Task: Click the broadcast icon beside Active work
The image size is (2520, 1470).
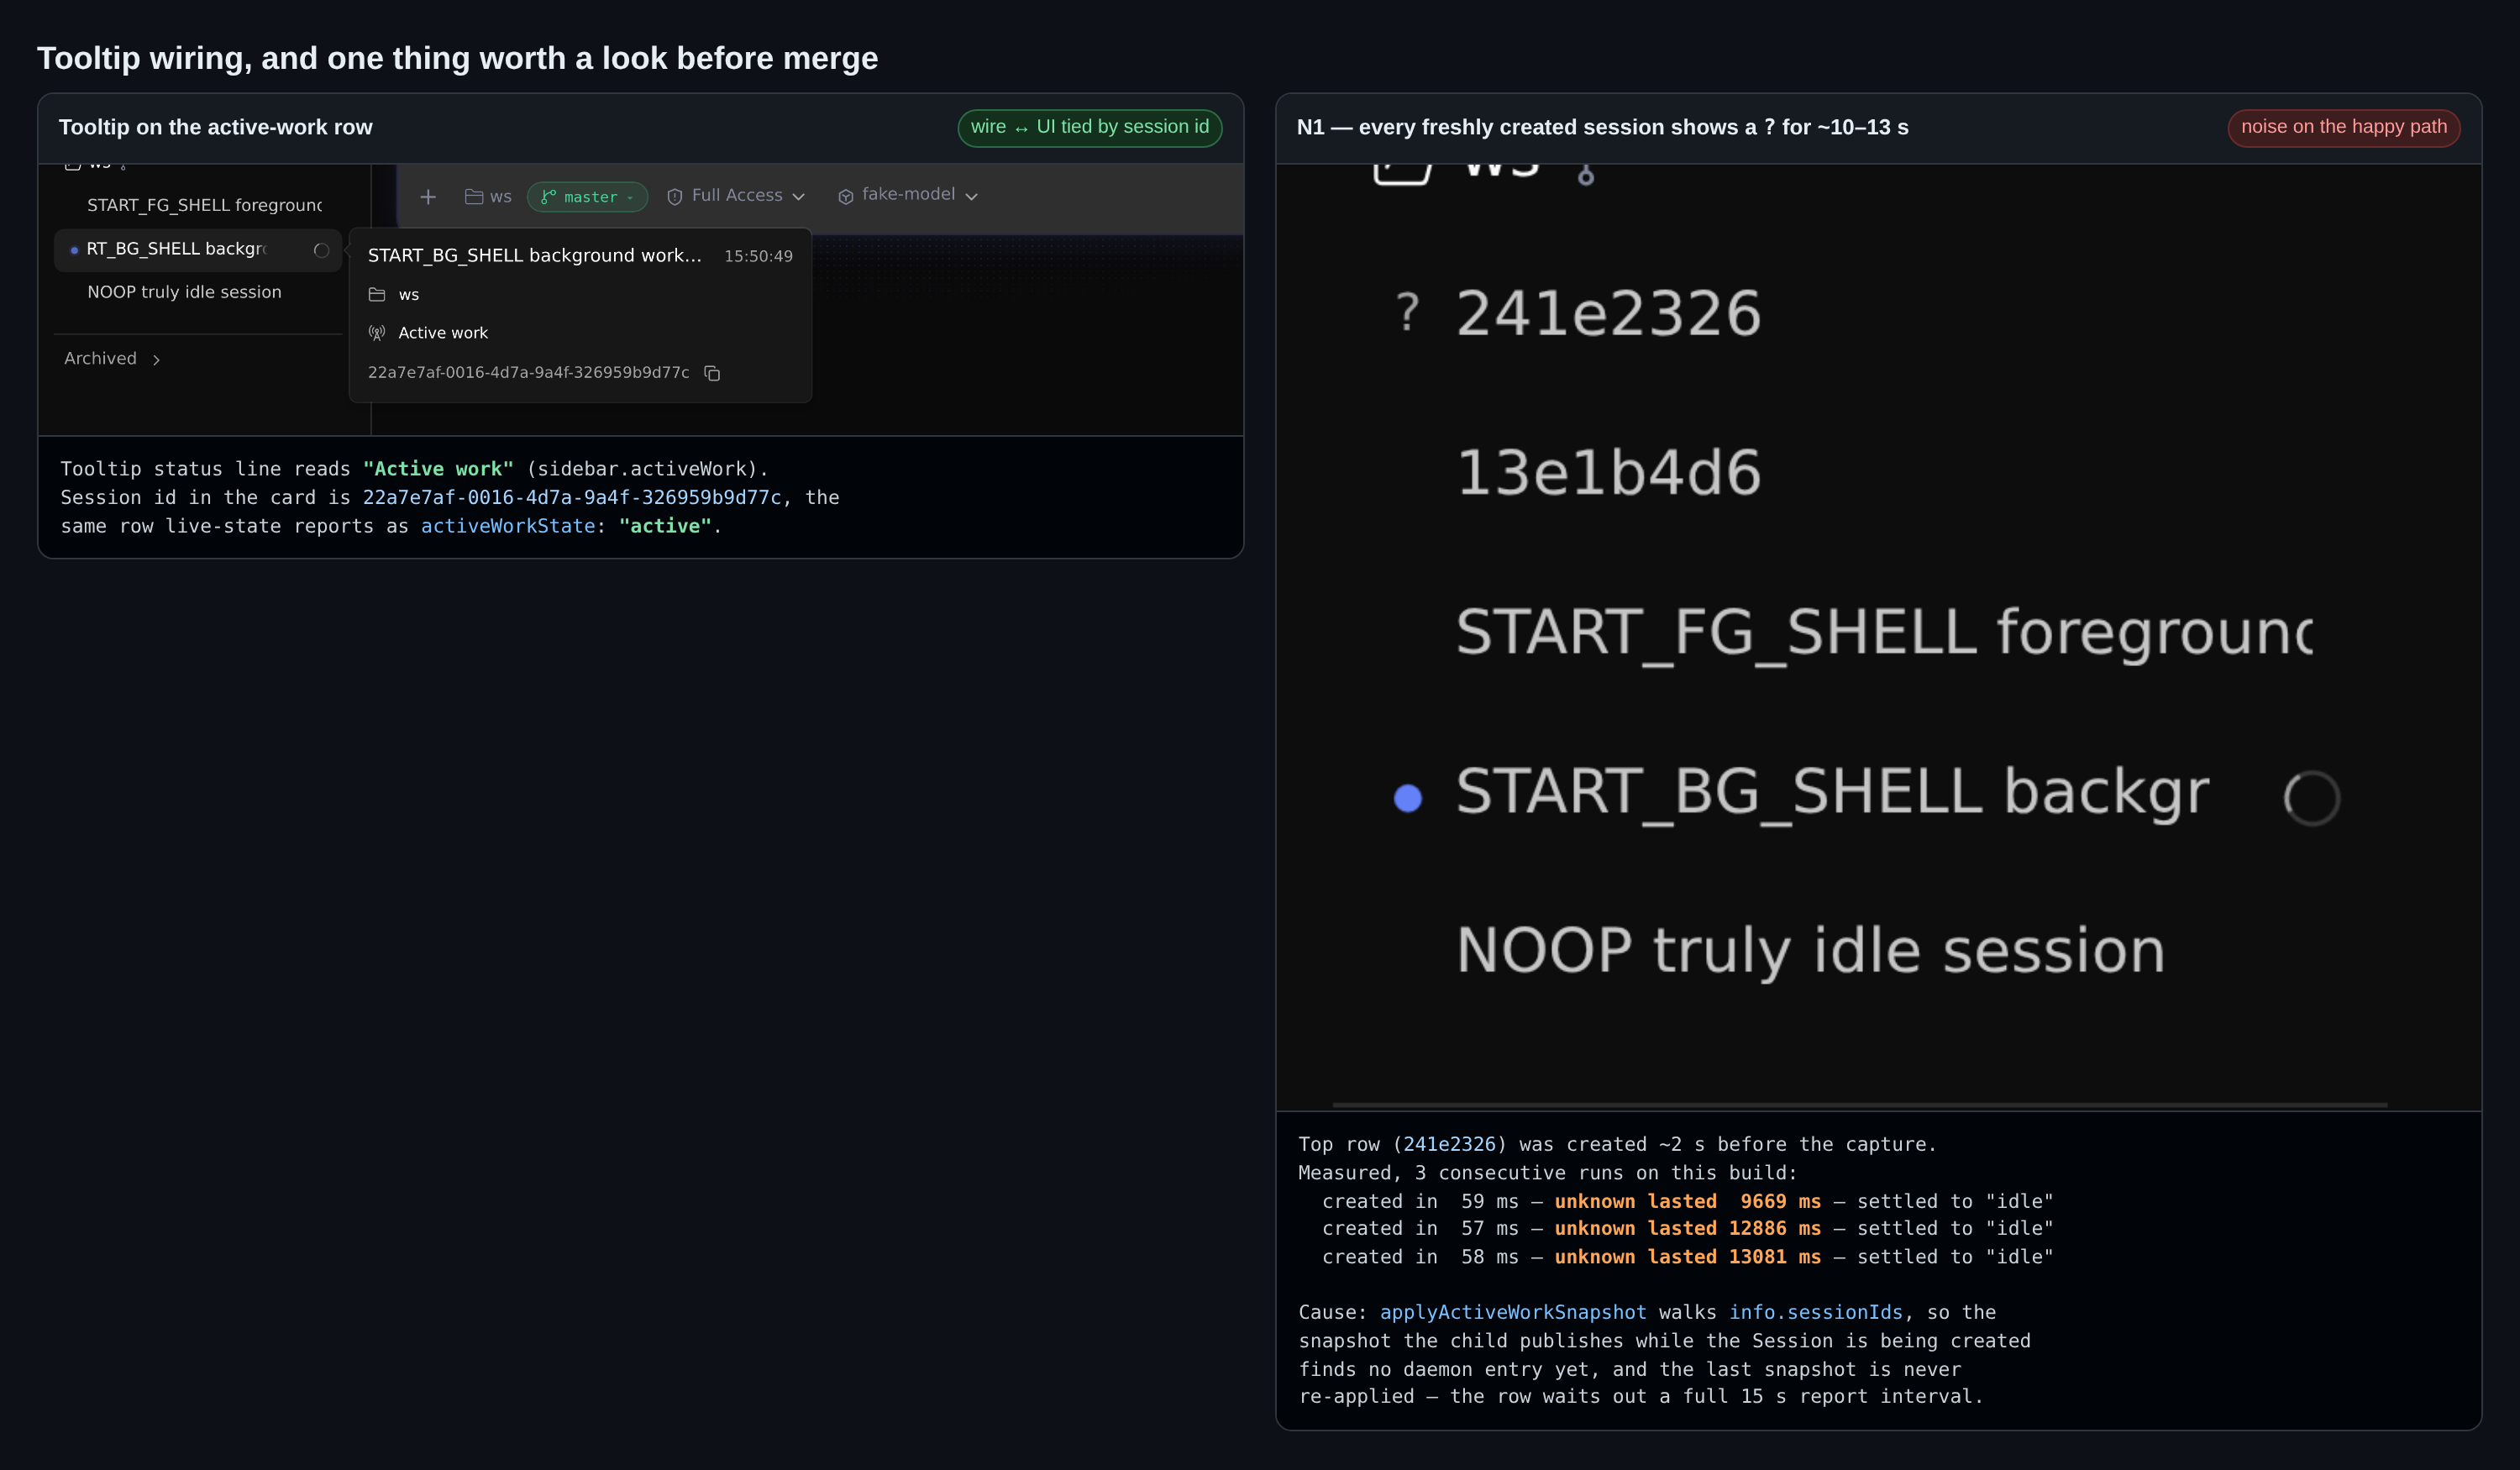Action: coord(377,333)
